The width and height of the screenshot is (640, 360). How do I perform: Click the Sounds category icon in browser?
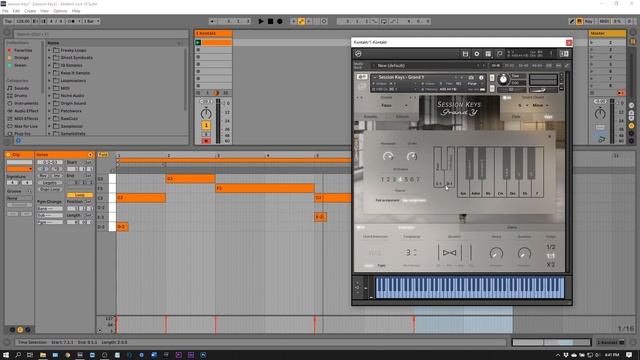10,88
